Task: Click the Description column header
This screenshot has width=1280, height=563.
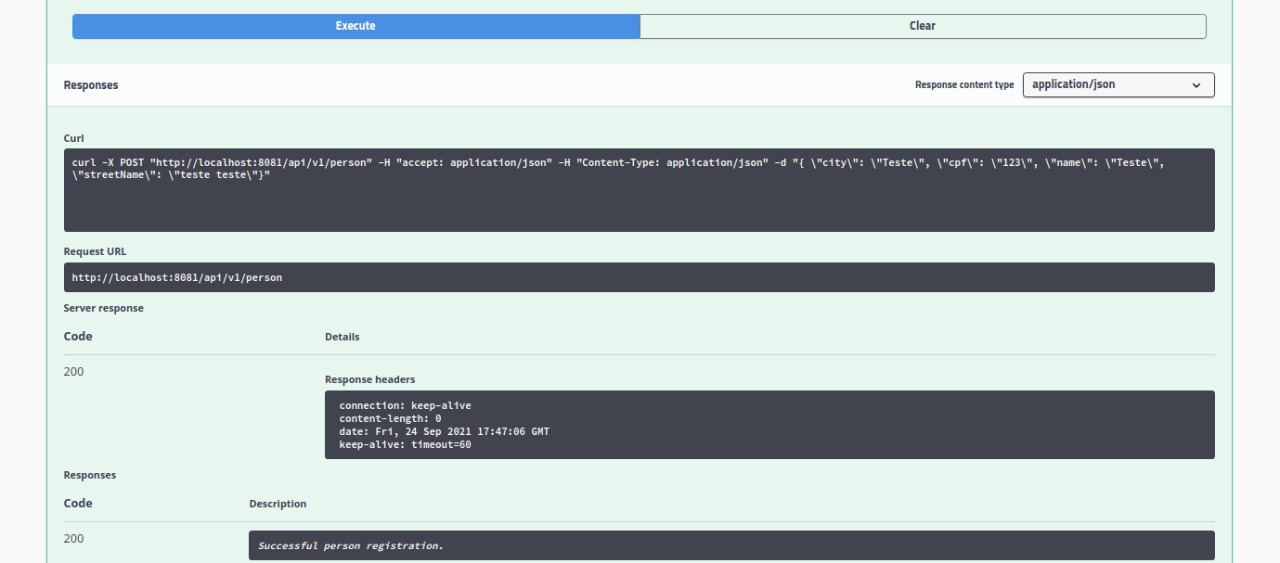Action: [x=278, y=504]
